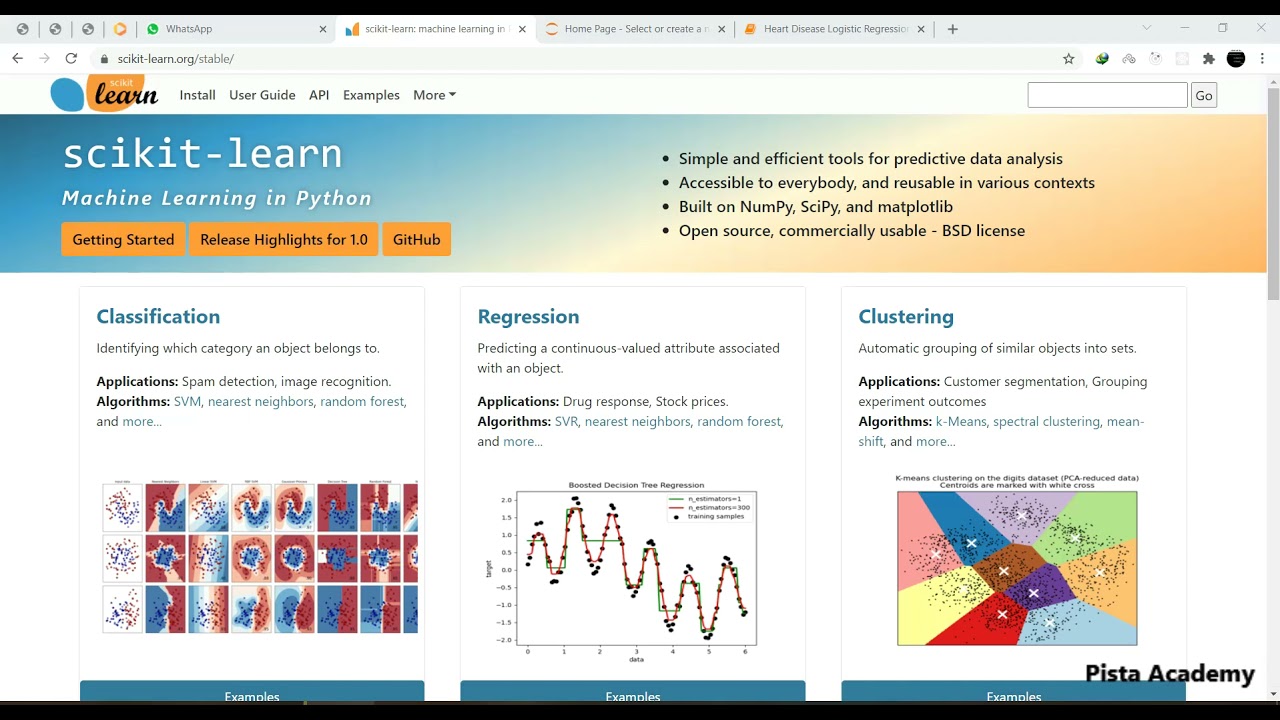
Task: Reload the current page
Action: [x=71, y=59]
